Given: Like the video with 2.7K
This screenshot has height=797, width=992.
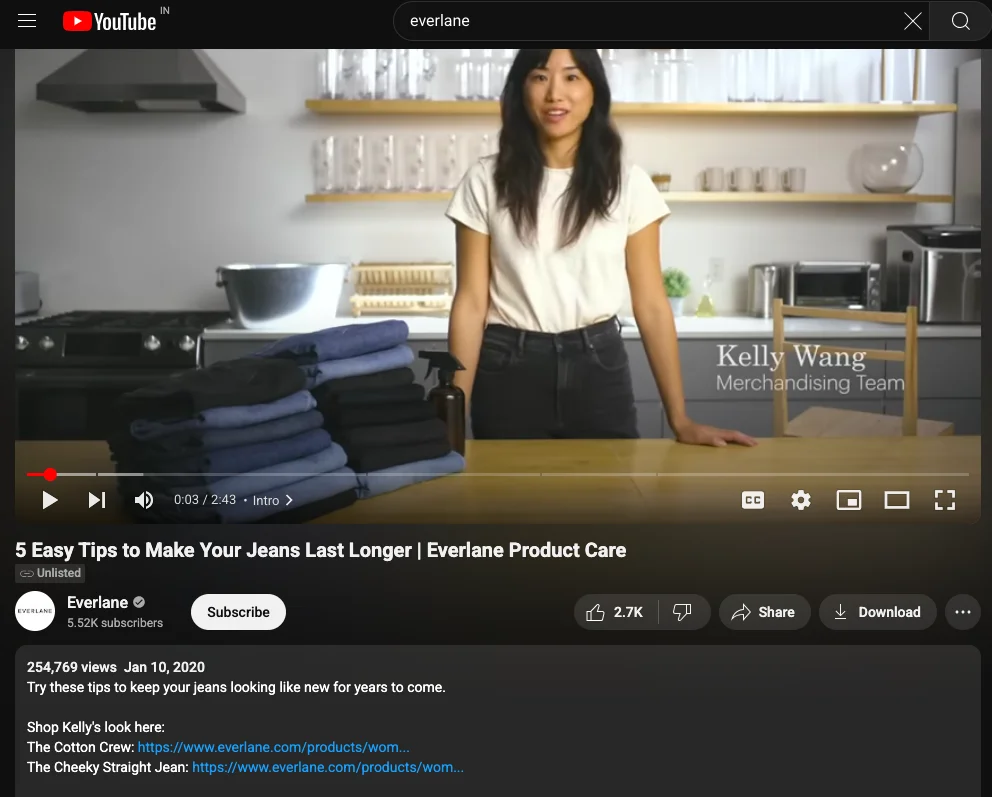Looking at the screenshot, I should click(616, 612).
